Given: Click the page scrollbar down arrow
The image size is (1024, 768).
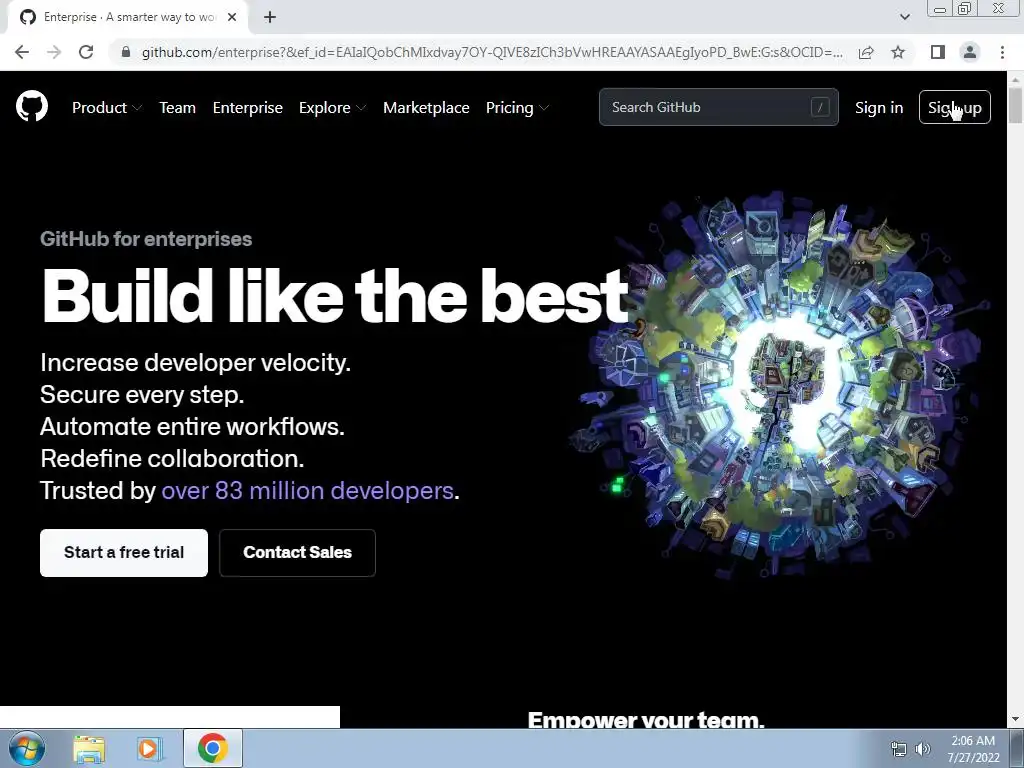Looking at the screenshot, I should (1016, 719).
